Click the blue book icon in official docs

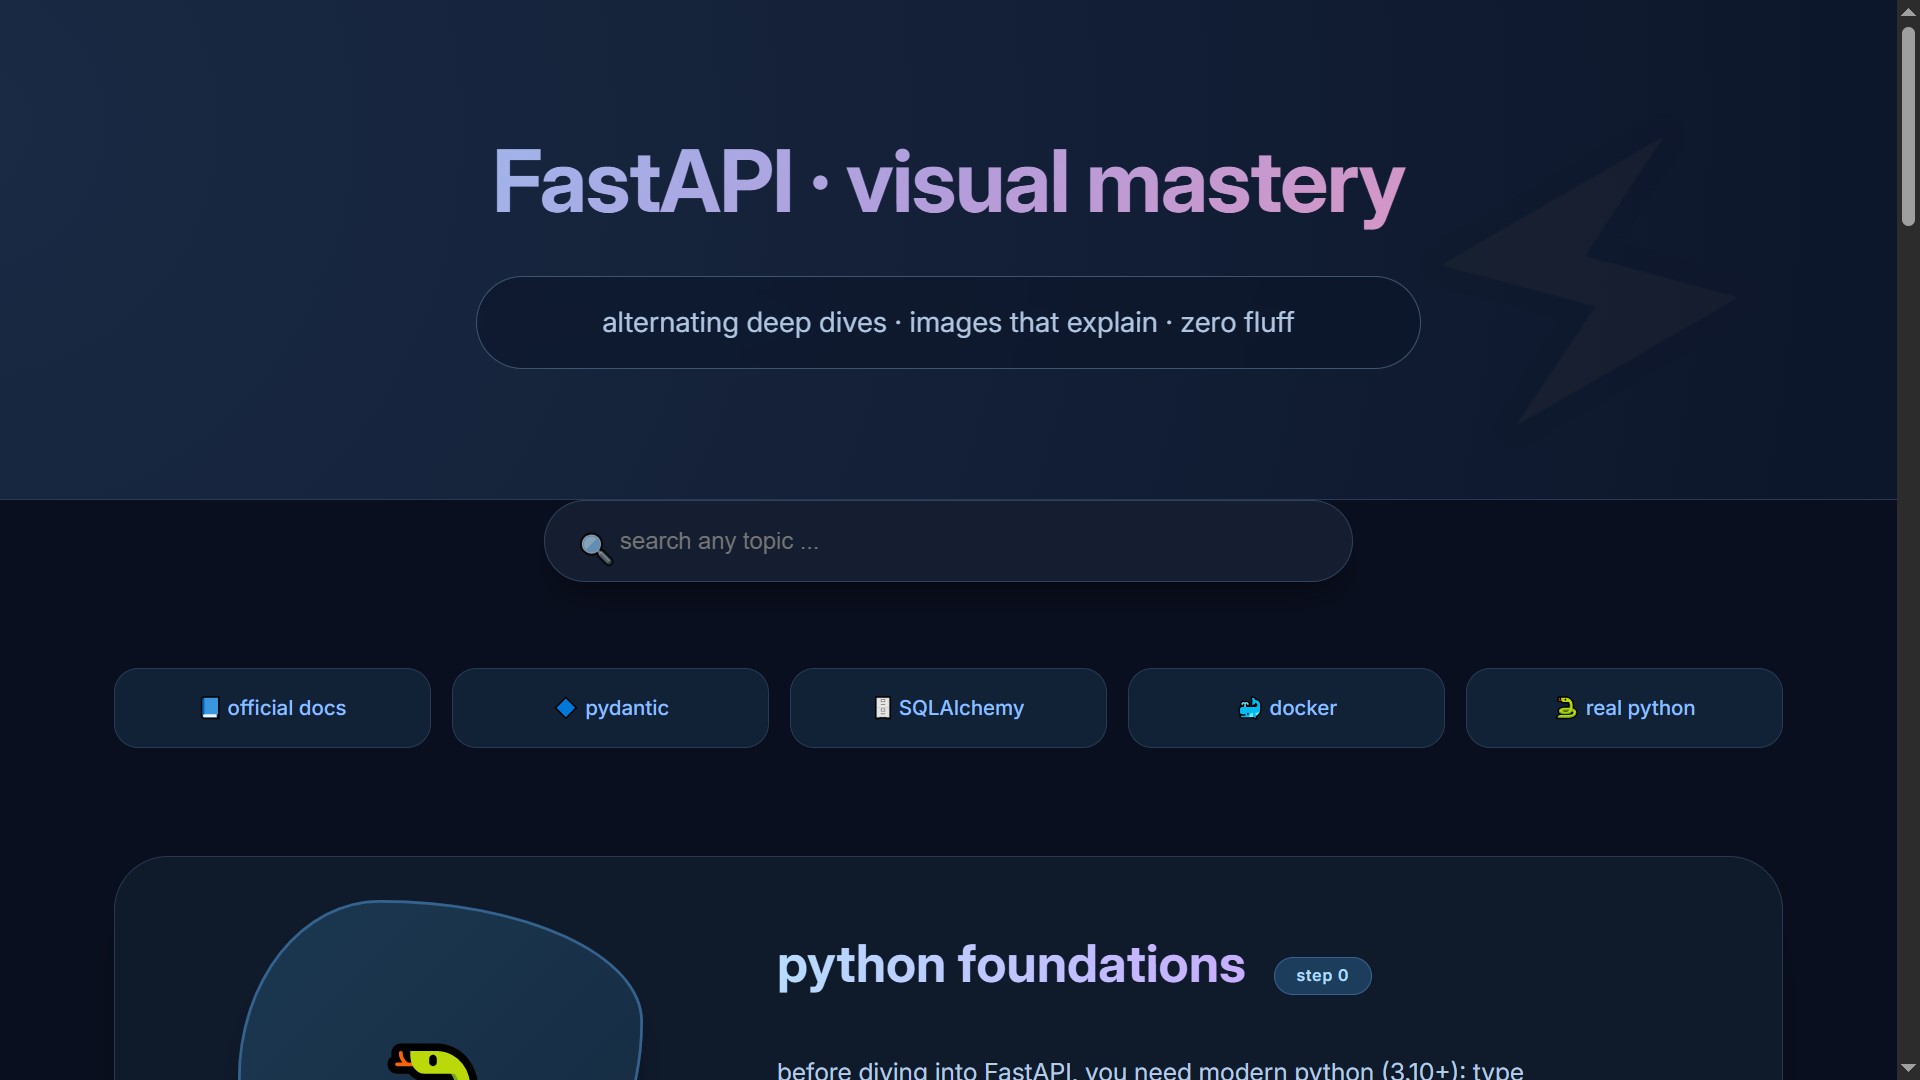point(209,708)
